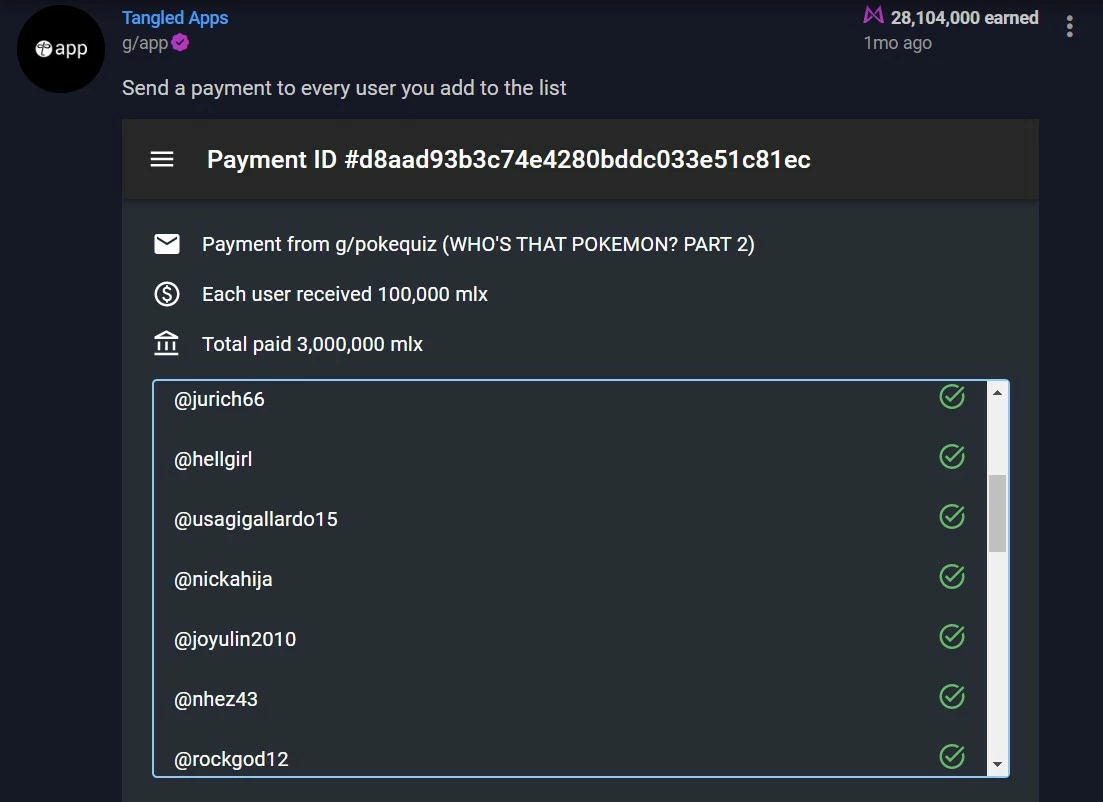The width and height of the screenshot is (1103, 802).
Task: Click the purple mlx currency logo near earnings
Action: click(x=874, y=15)
